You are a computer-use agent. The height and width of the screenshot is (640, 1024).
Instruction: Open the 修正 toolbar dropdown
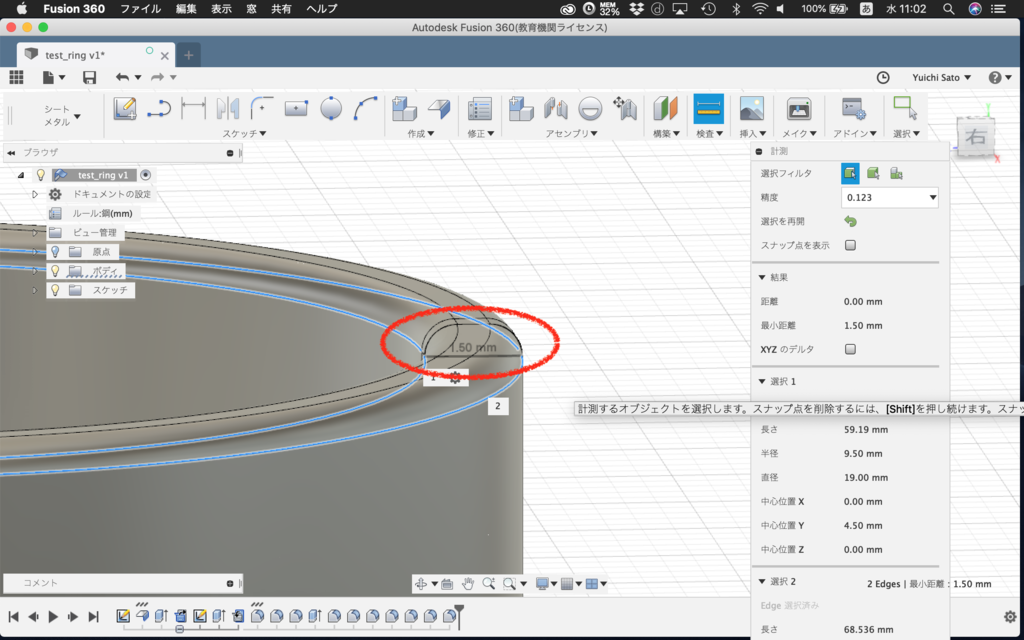[481, 133]
